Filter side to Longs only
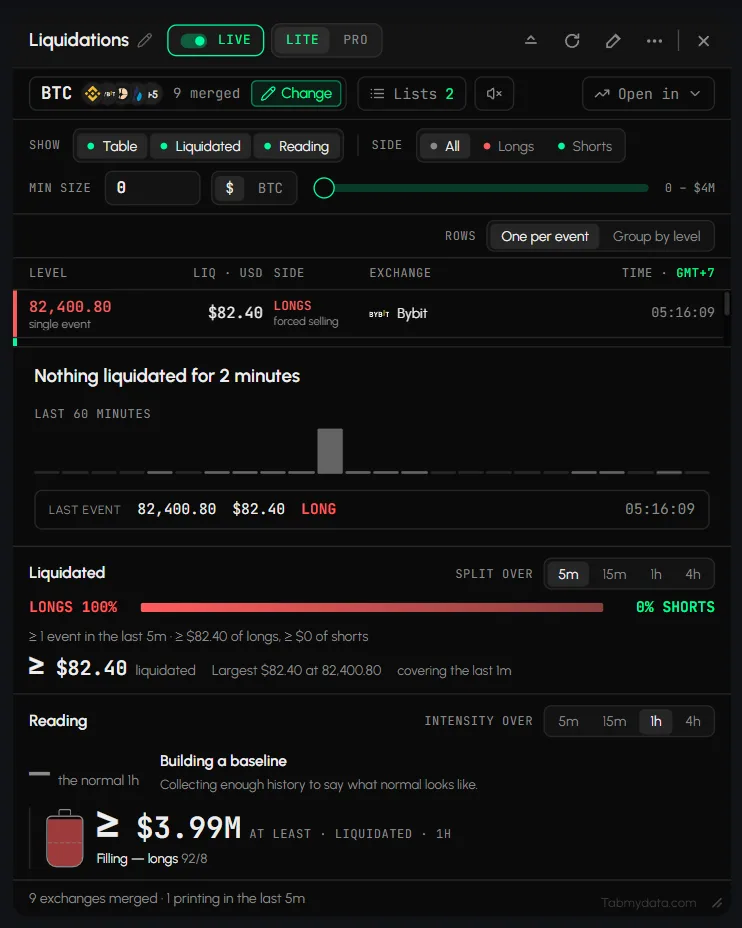Screen dimensions: 742x928 point(509,146)
